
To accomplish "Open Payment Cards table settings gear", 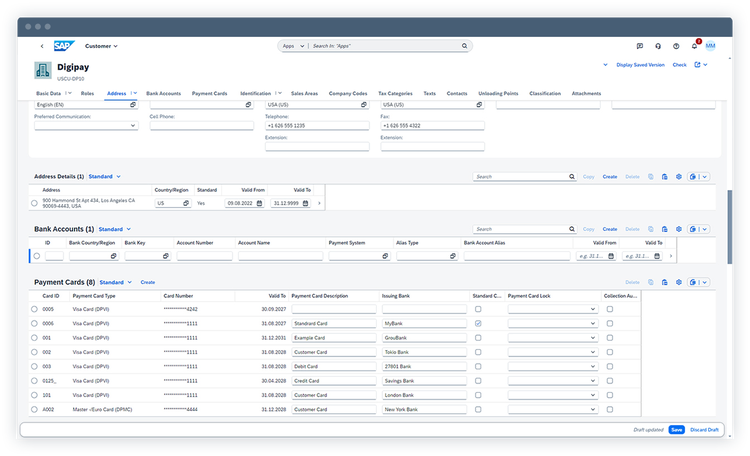I will pos(678,282).
